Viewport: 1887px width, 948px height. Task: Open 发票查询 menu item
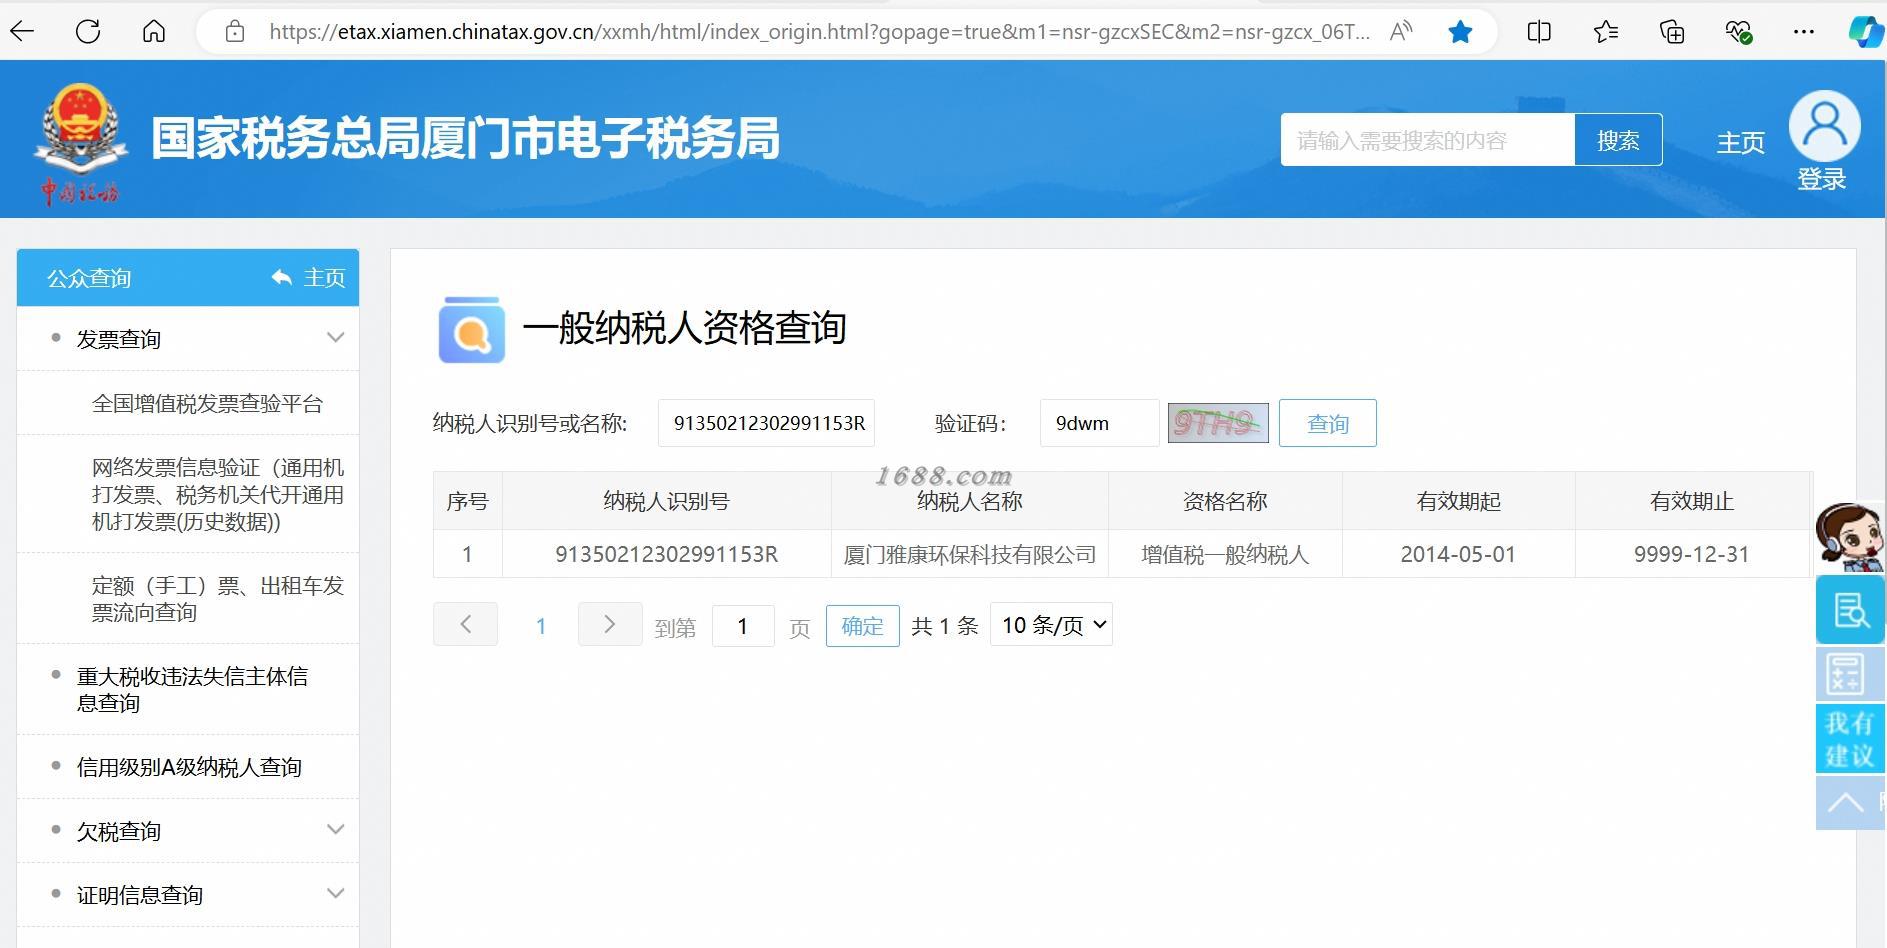point(118,339)
